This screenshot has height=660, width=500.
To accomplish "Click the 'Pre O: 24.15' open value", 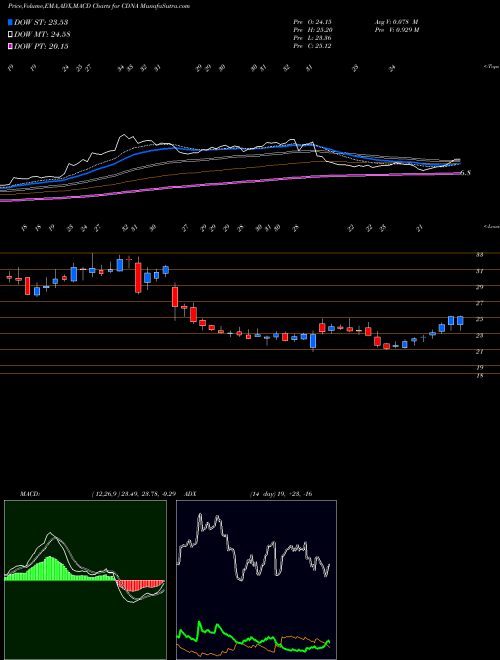I will pos(312,22).
